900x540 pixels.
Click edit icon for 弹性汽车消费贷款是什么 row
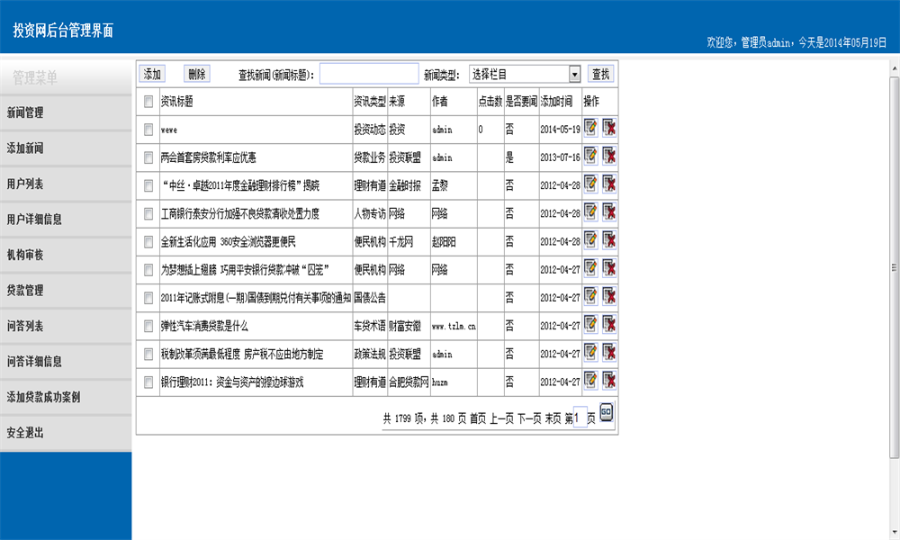pos(591,324)
